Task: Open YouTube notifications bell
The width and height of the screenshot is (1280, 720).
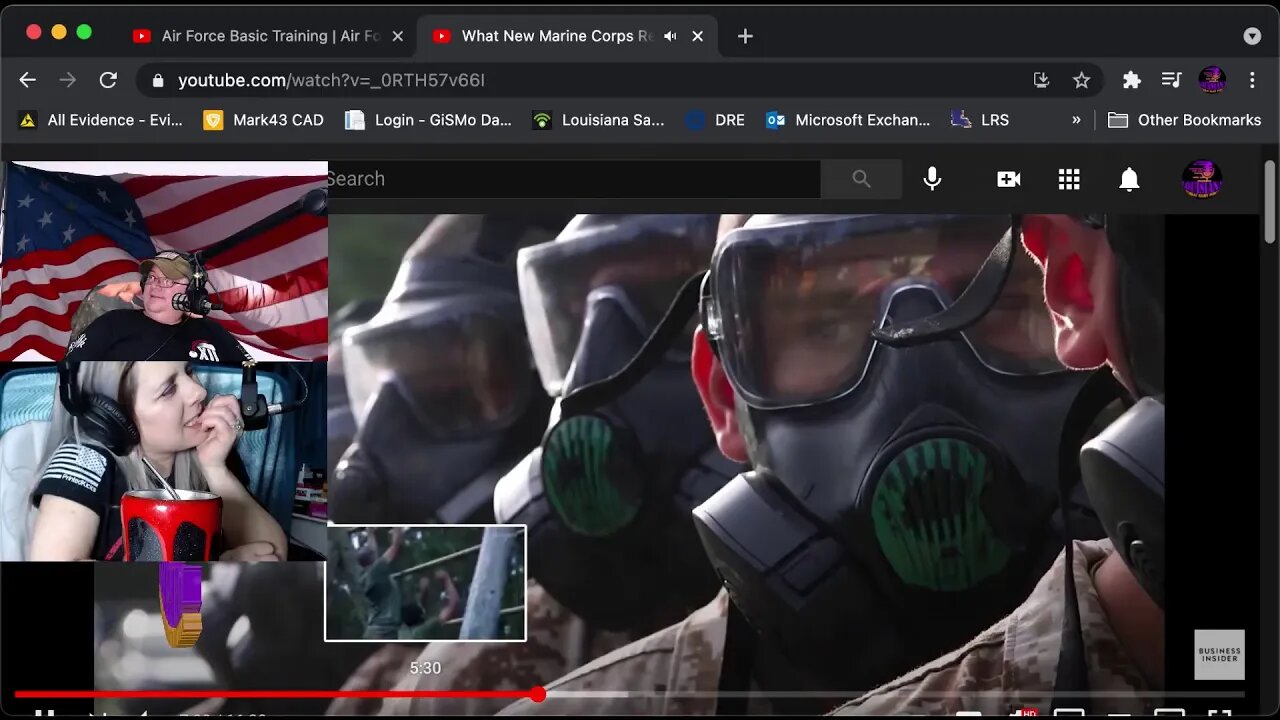Action: pyautogui.click(x=1129, y=179)
